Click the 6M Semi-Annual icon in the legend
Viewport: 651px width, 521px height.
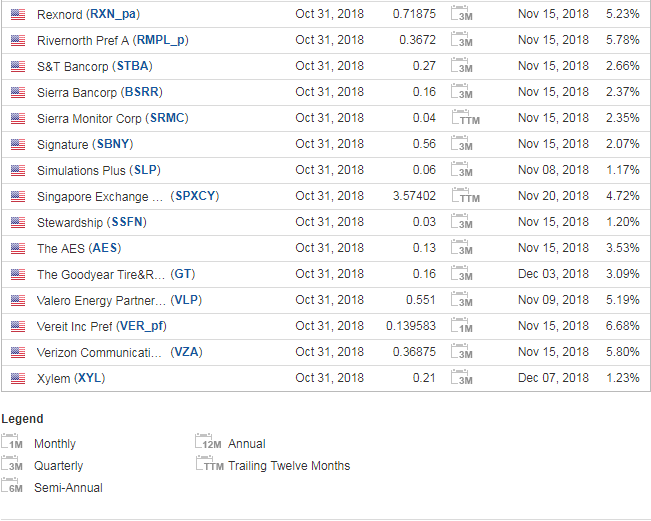click(12, 486)
